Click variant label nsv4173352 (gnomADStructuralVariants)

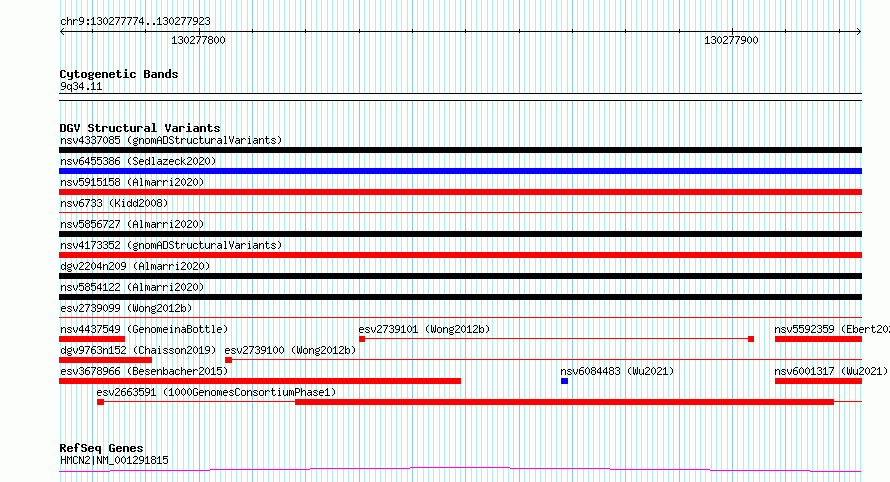[x=171, y=245]
